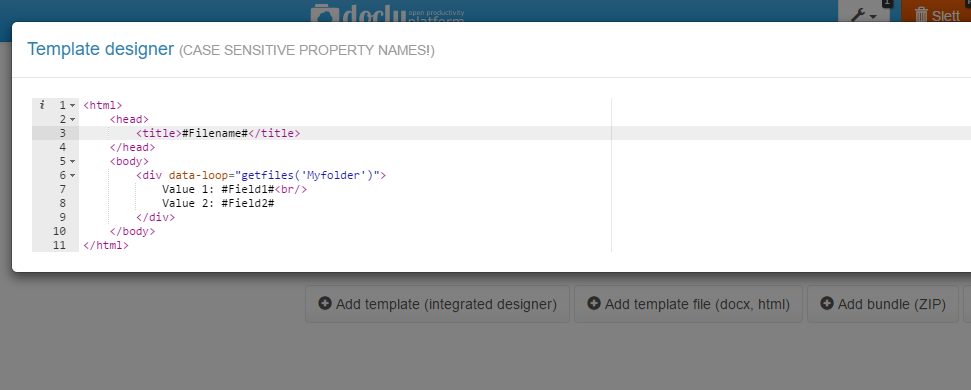Select line number 7 in the gutter
Screen dimensions: 971x390
pos(63,189)
